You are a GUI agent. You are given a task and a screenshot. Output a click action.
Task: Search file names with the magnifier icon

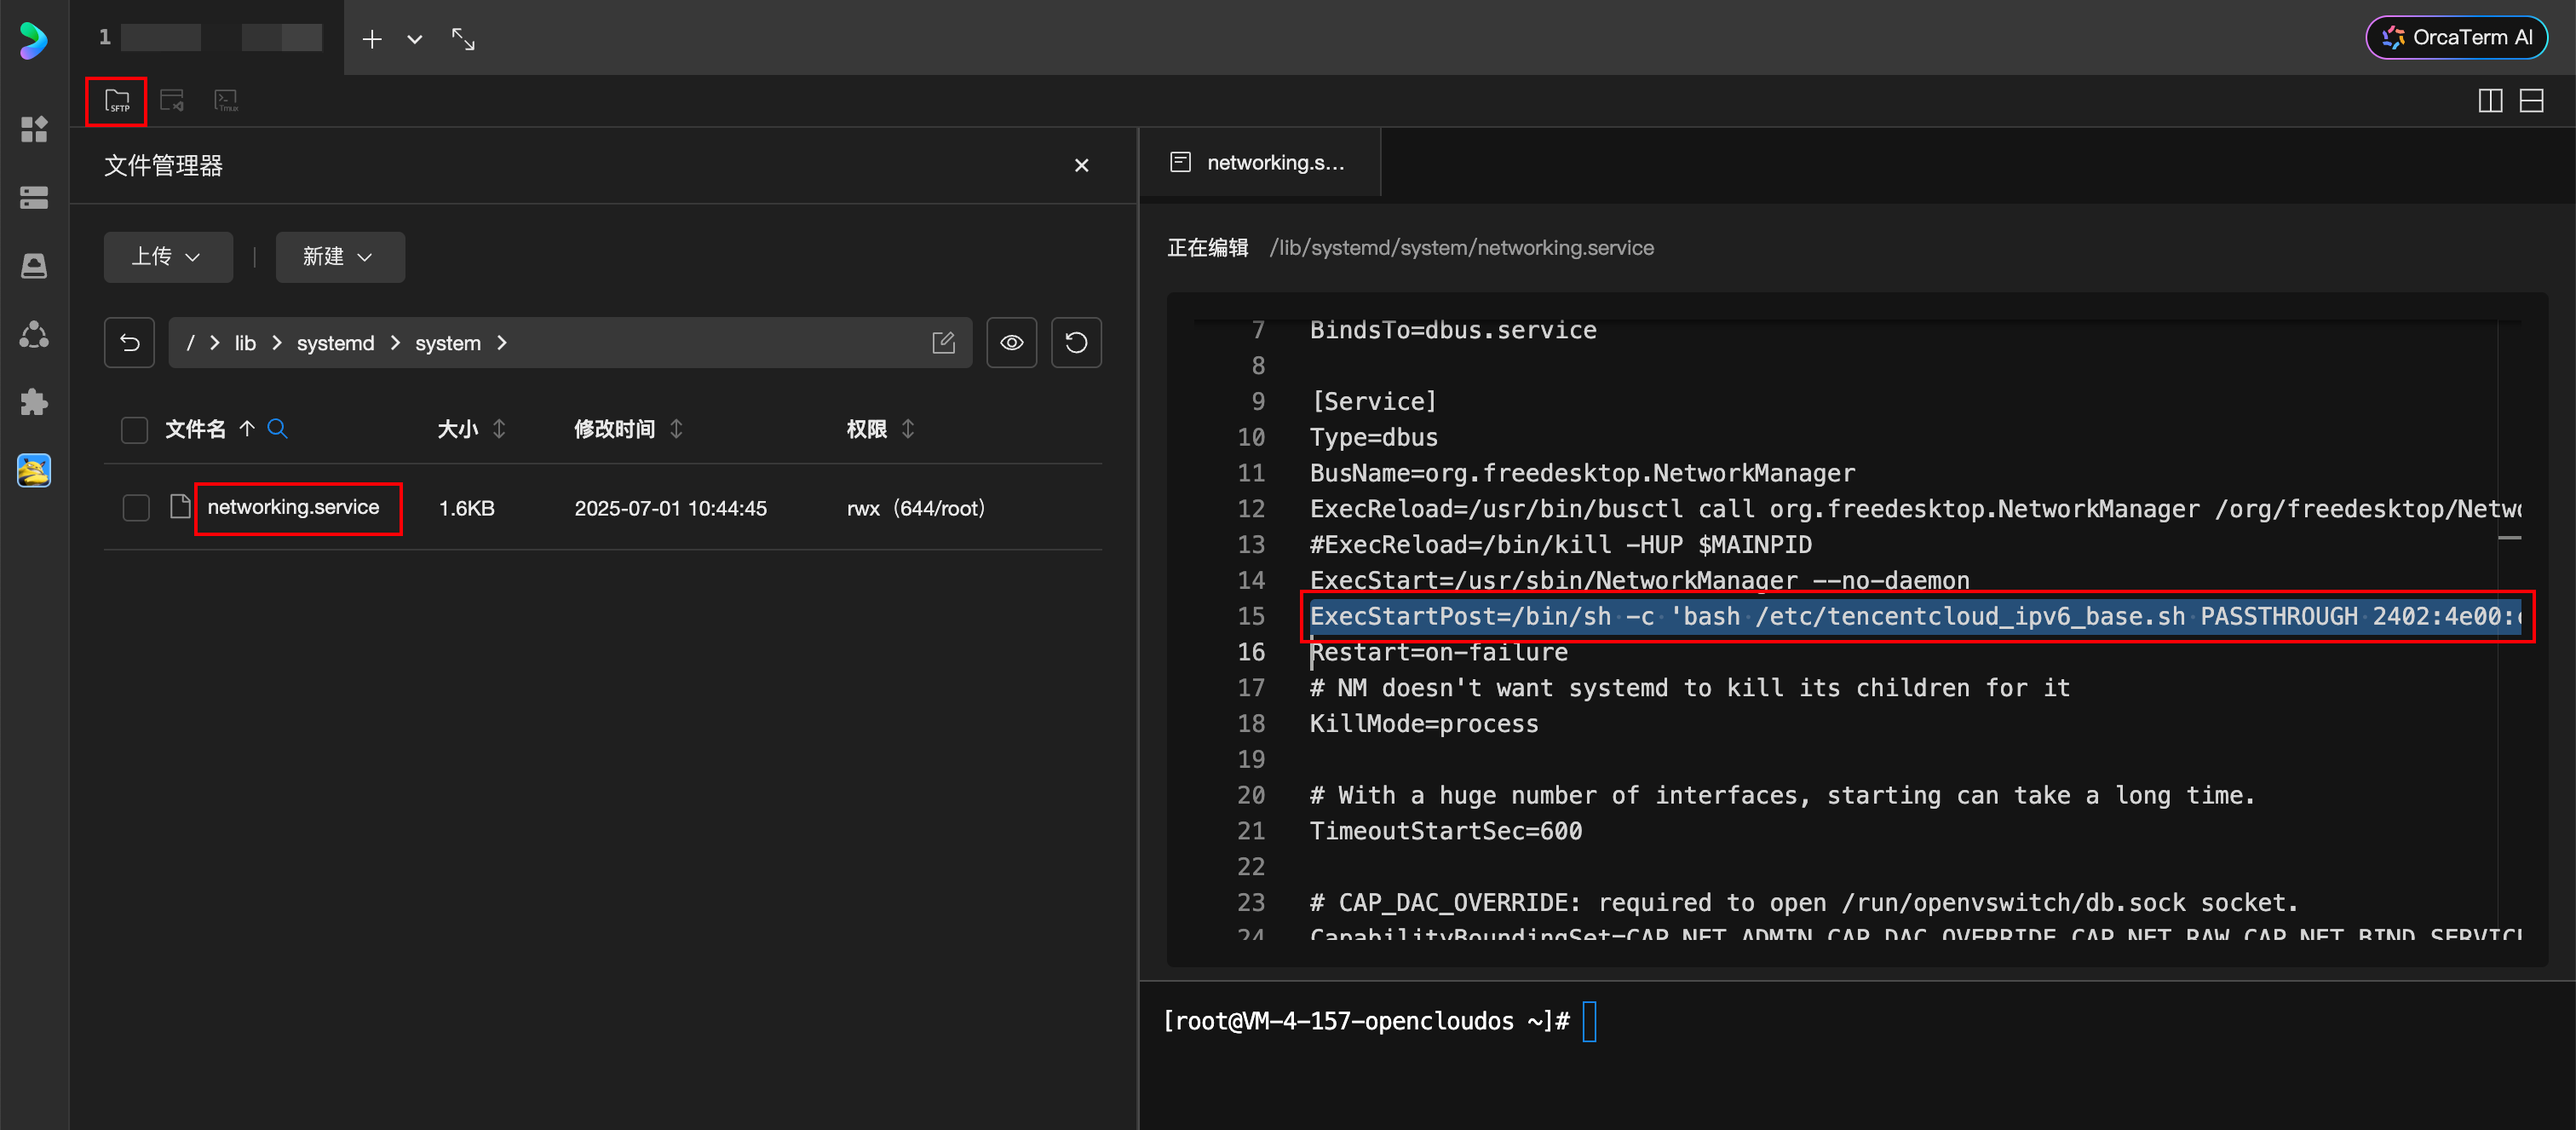pos(278,429)
